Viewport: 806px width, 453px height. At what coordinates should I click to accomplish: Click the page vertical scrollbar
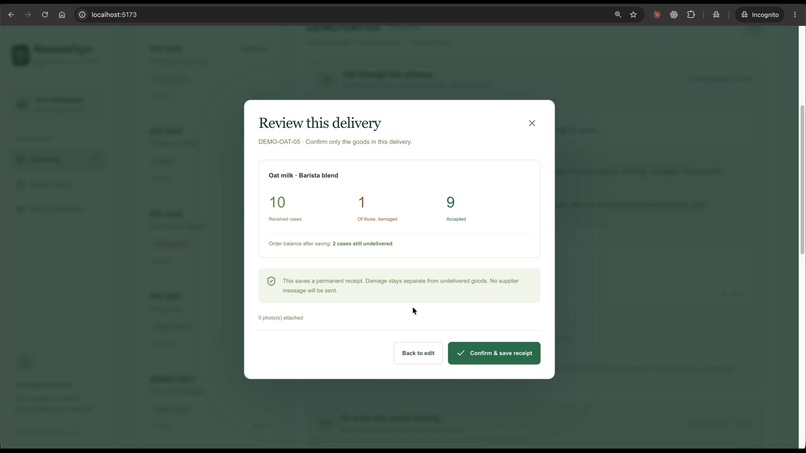802,180
